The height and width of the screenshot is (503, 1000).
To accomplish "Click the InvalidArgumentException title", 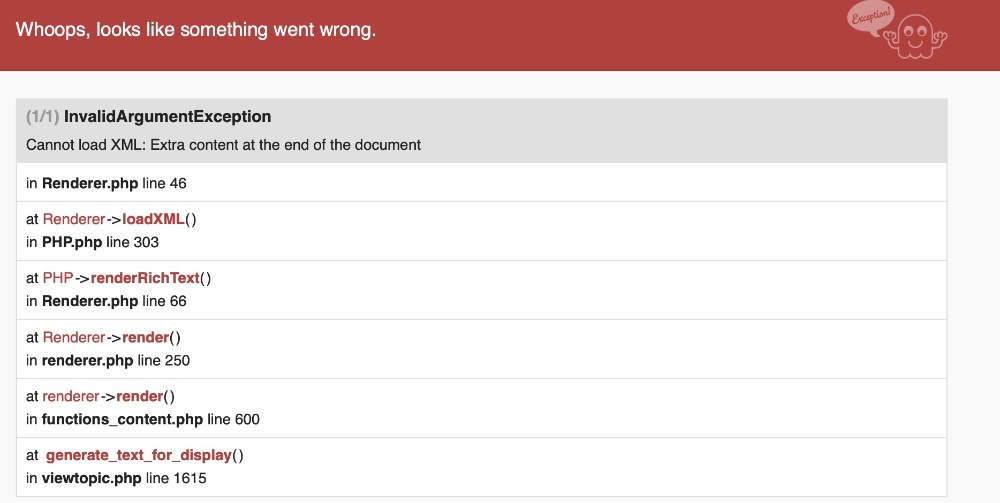I will point(167,117).
